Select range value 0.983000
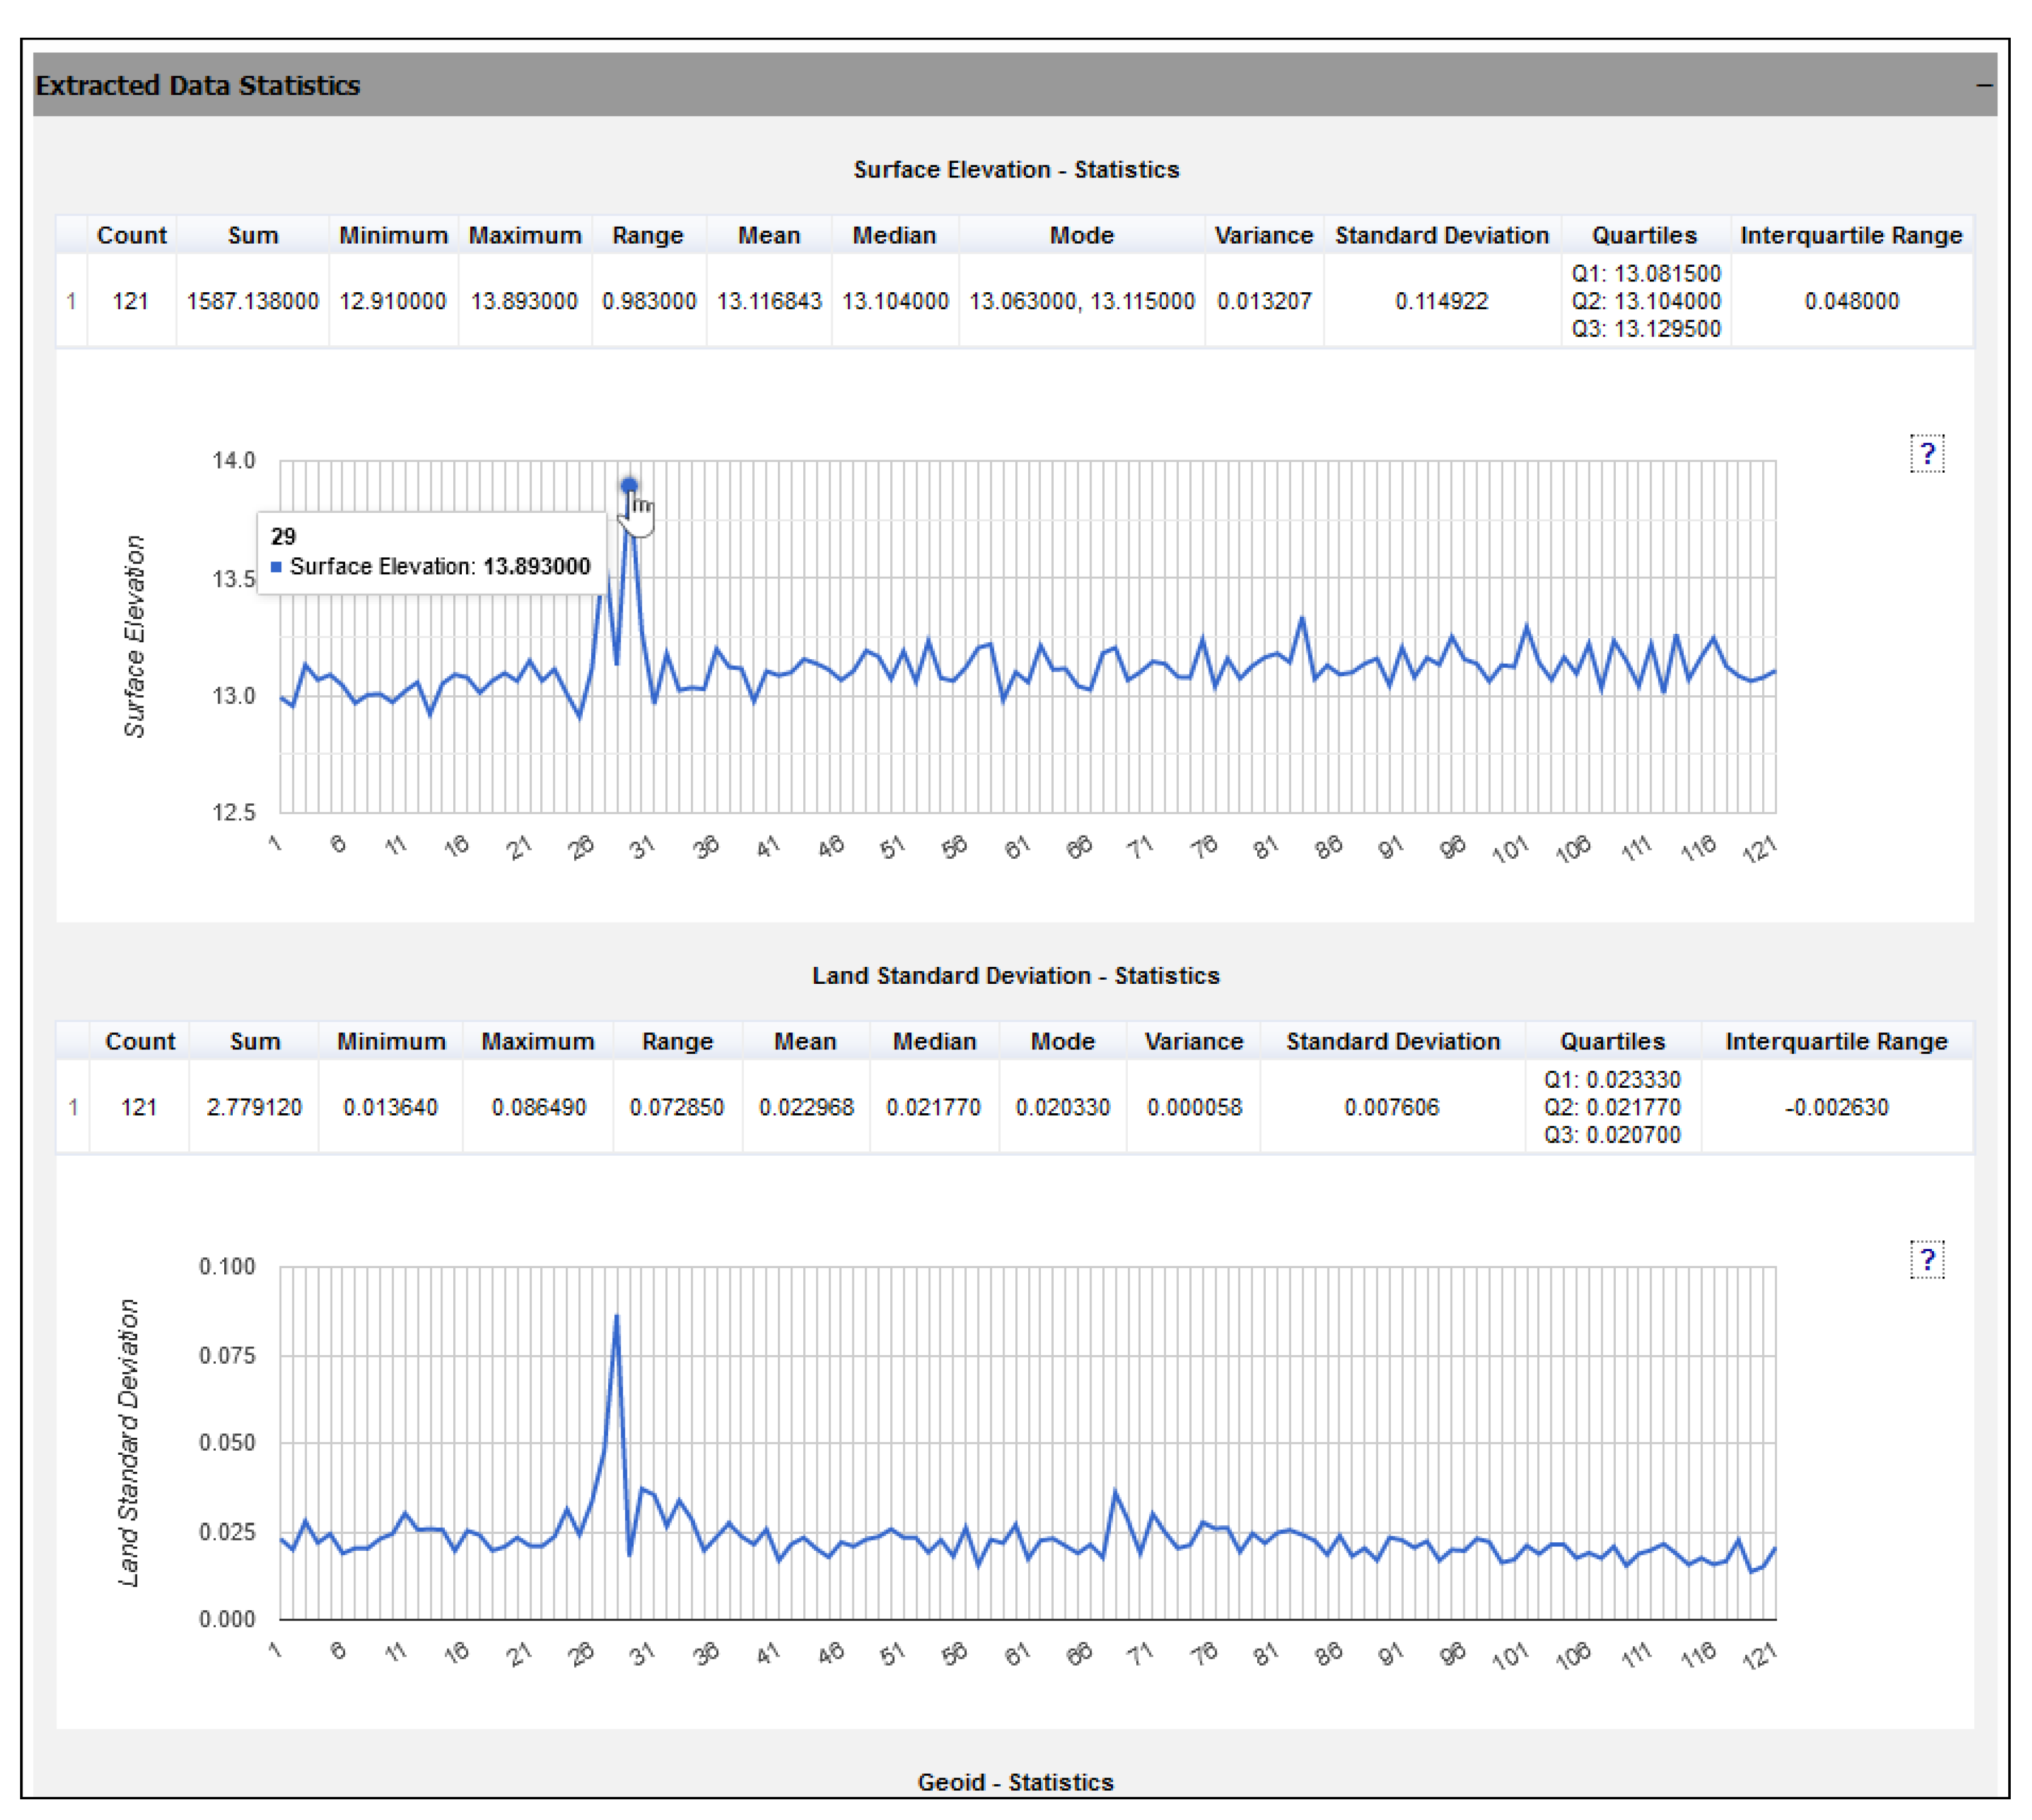Viewport: 2032px width, 1820px height. click(649, 301)
